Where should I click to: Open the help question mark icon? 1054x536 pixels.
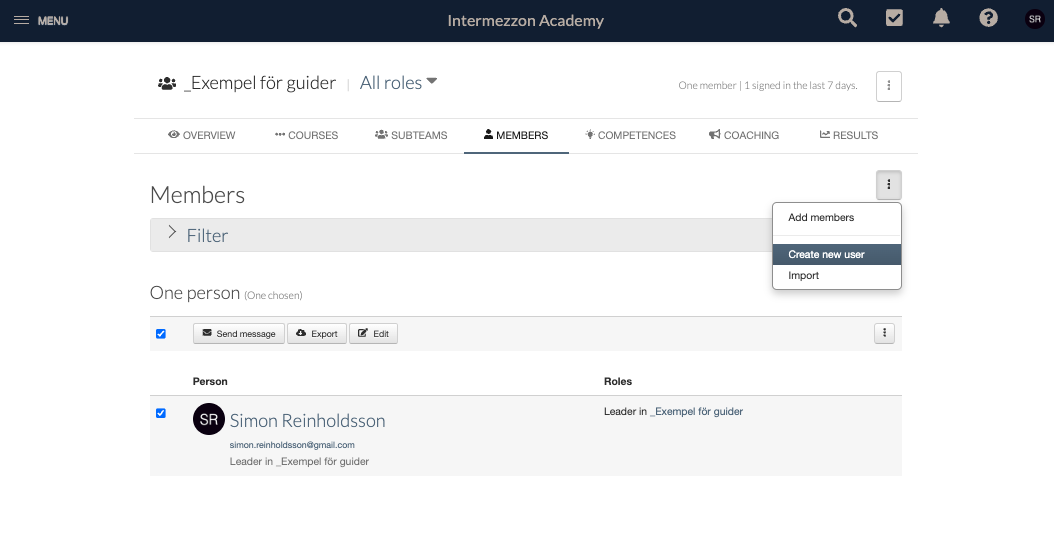coord(988,18)
